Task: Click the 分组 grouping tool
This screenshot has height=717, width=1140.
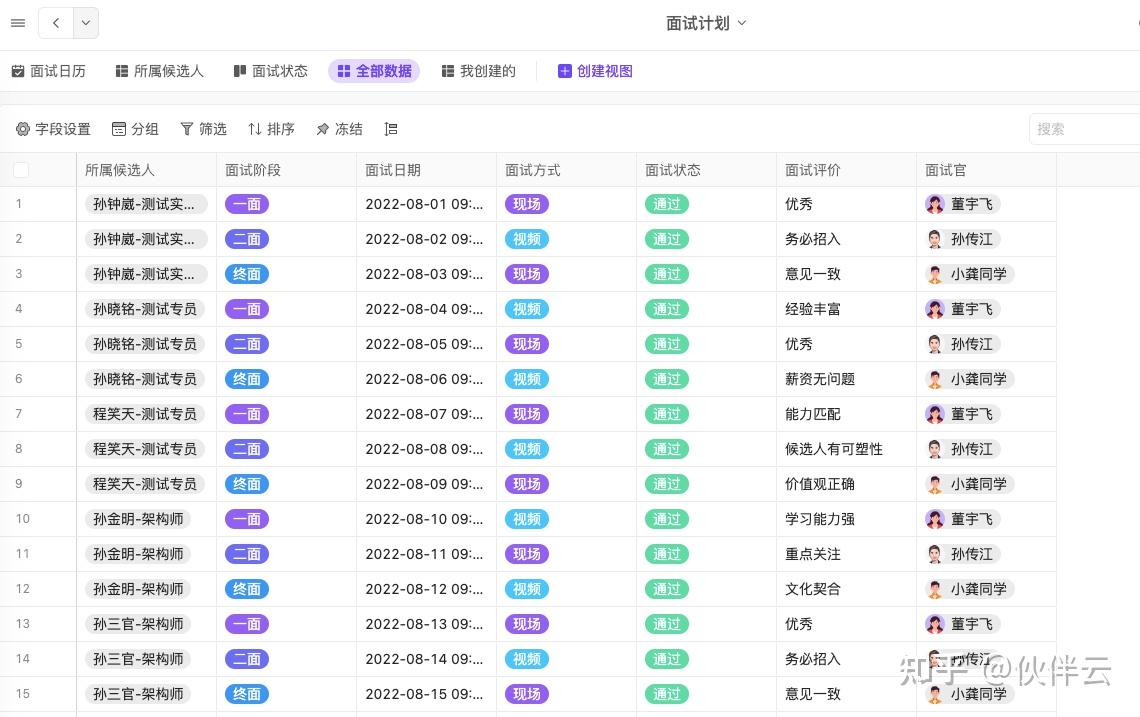Action: pos(135,129)
